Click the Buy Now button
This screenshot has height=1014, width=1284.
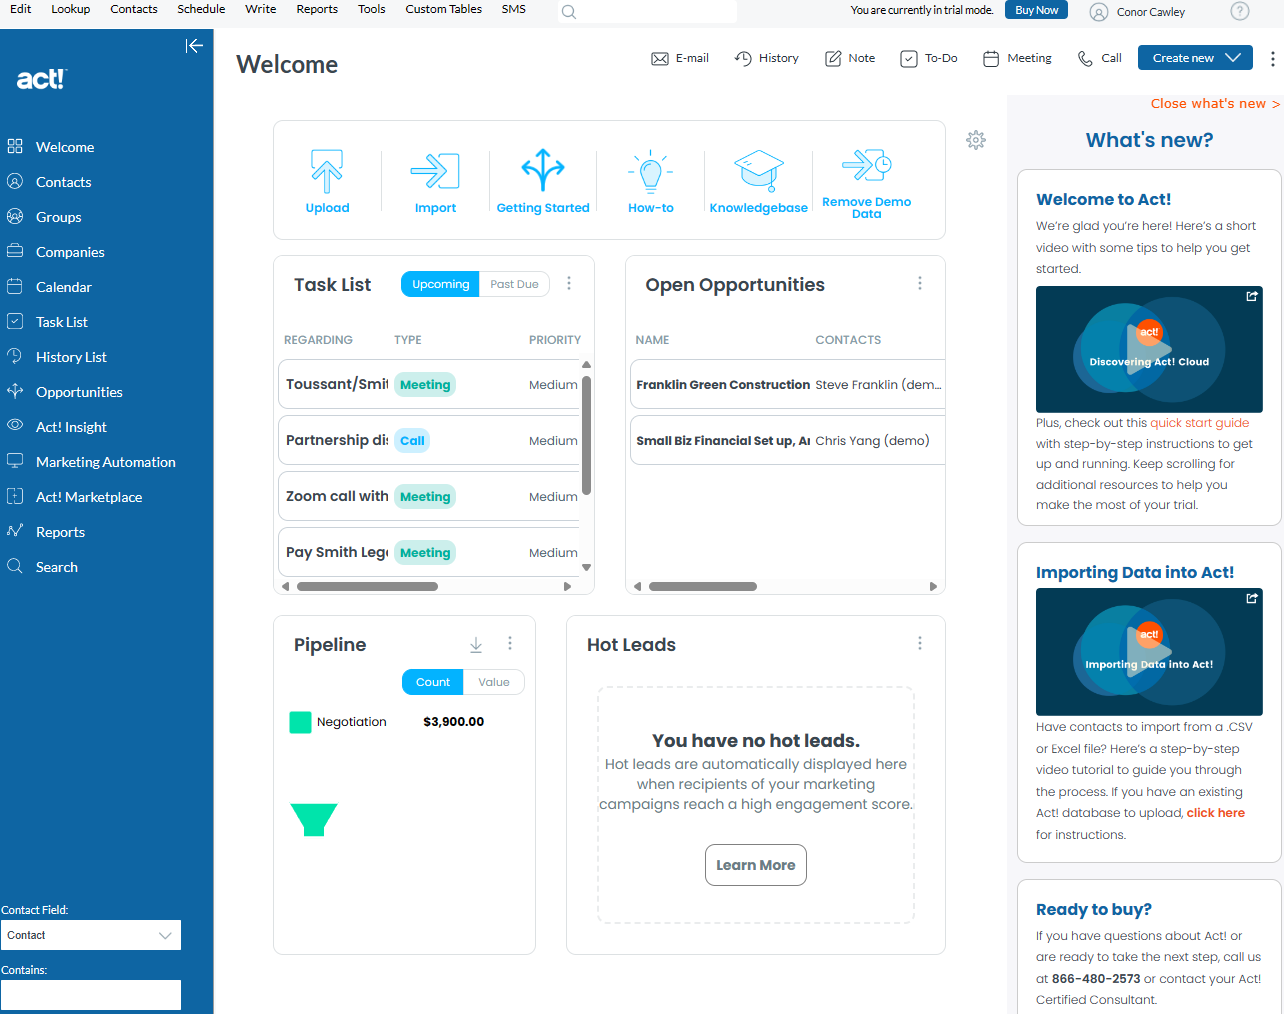[1036, 10]
